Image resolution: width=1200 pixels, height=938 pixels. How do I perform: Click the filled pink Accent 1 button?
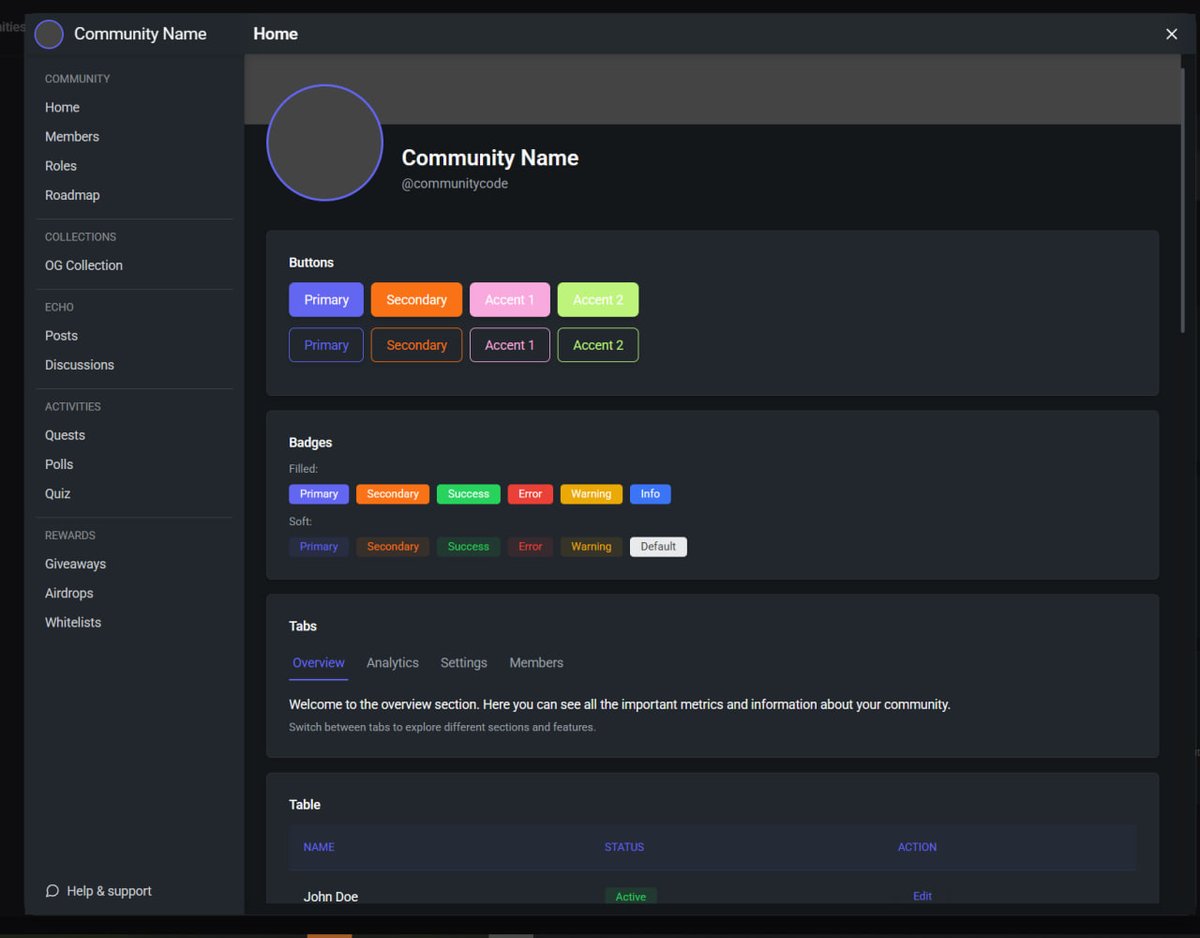[510, 300]
